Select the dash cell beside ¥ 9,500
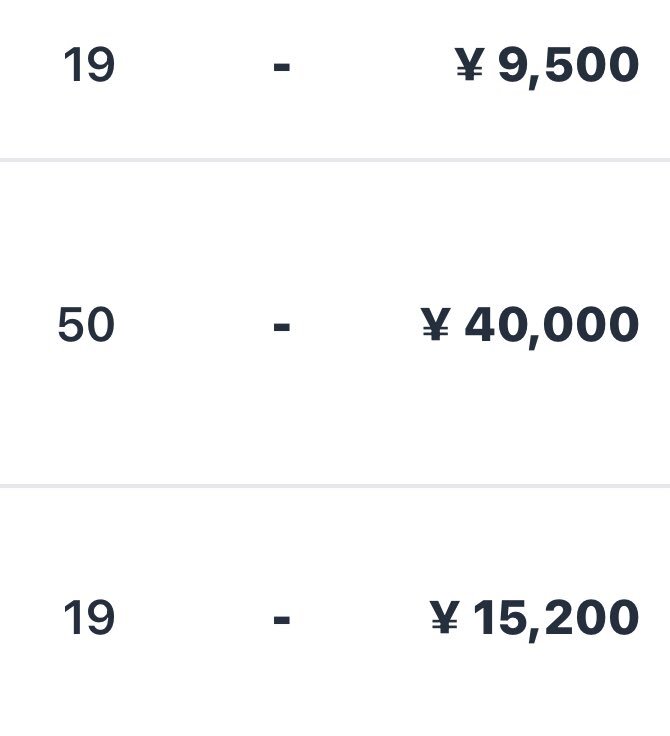The height and width of the screenshot is (736, 670). tap(282, 67)
